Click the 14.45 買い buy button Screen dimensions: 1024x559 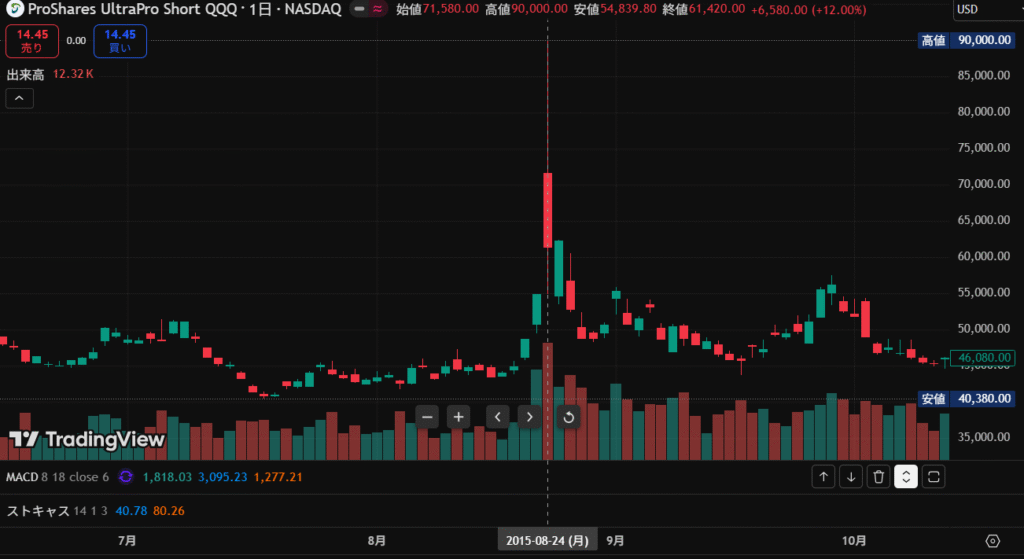(120, 41)
